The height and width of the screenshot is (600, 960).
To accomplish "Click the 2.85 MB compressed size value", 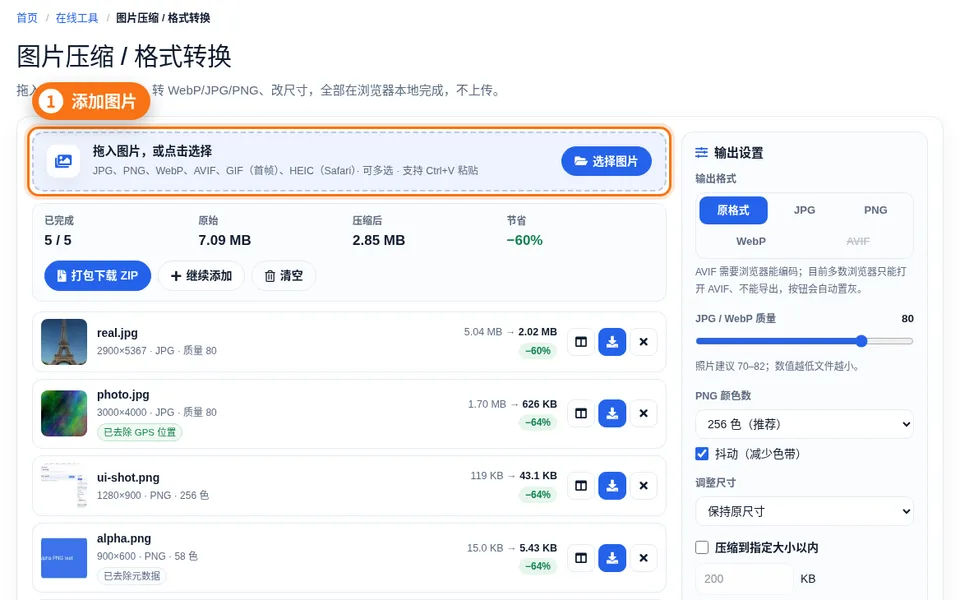I will coord(378,241).
